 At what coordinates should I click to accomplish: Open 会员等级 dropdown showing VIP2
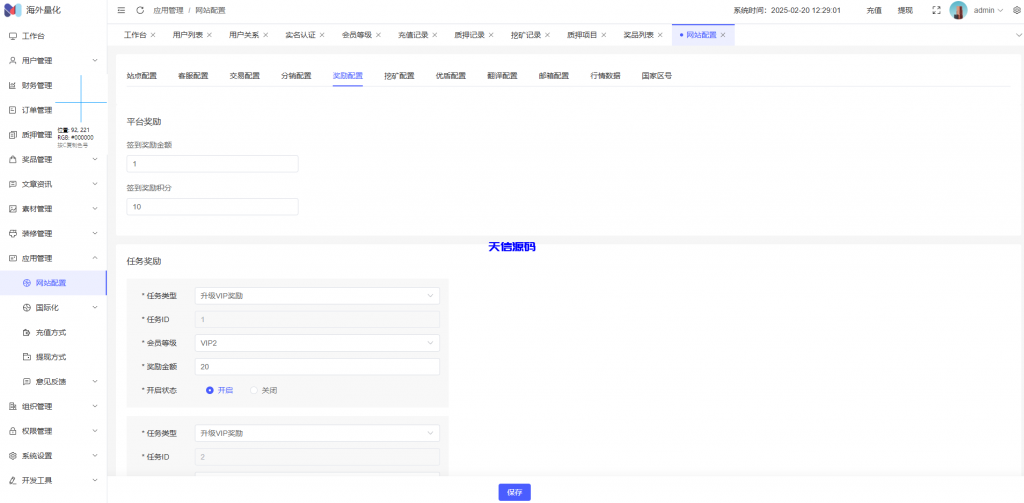317,343
